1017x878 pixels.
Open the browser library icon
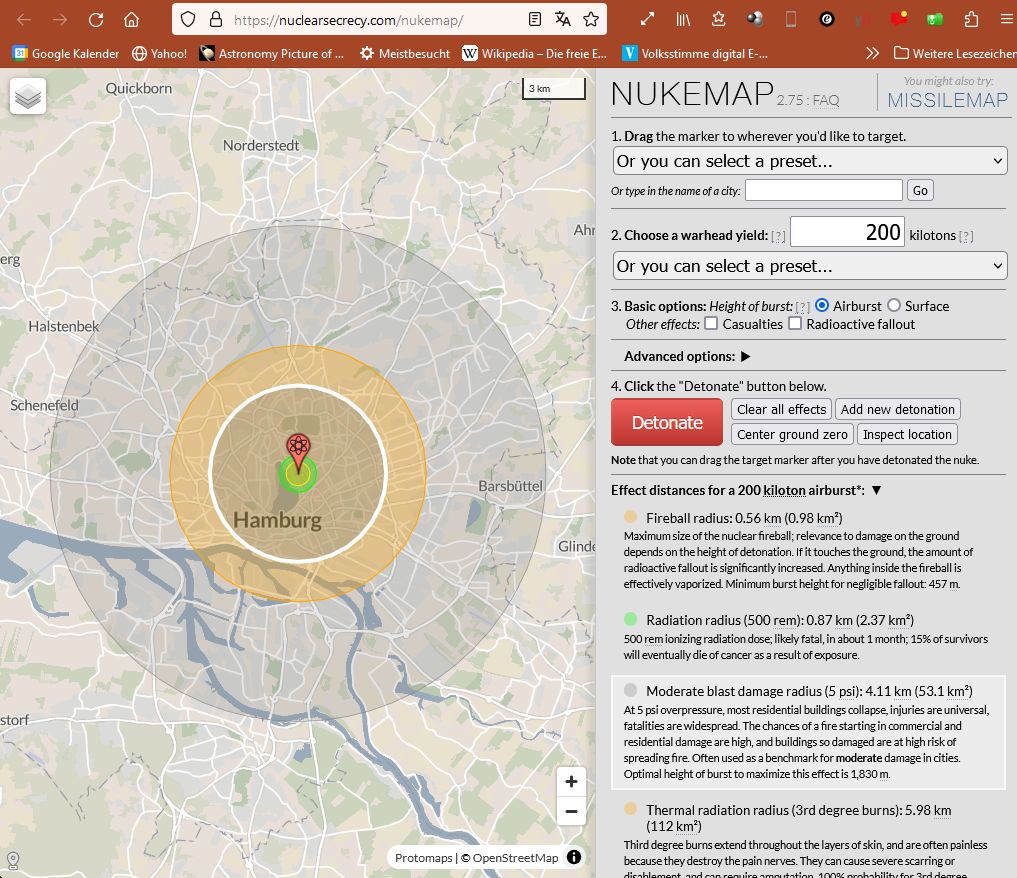click(683, 19)
